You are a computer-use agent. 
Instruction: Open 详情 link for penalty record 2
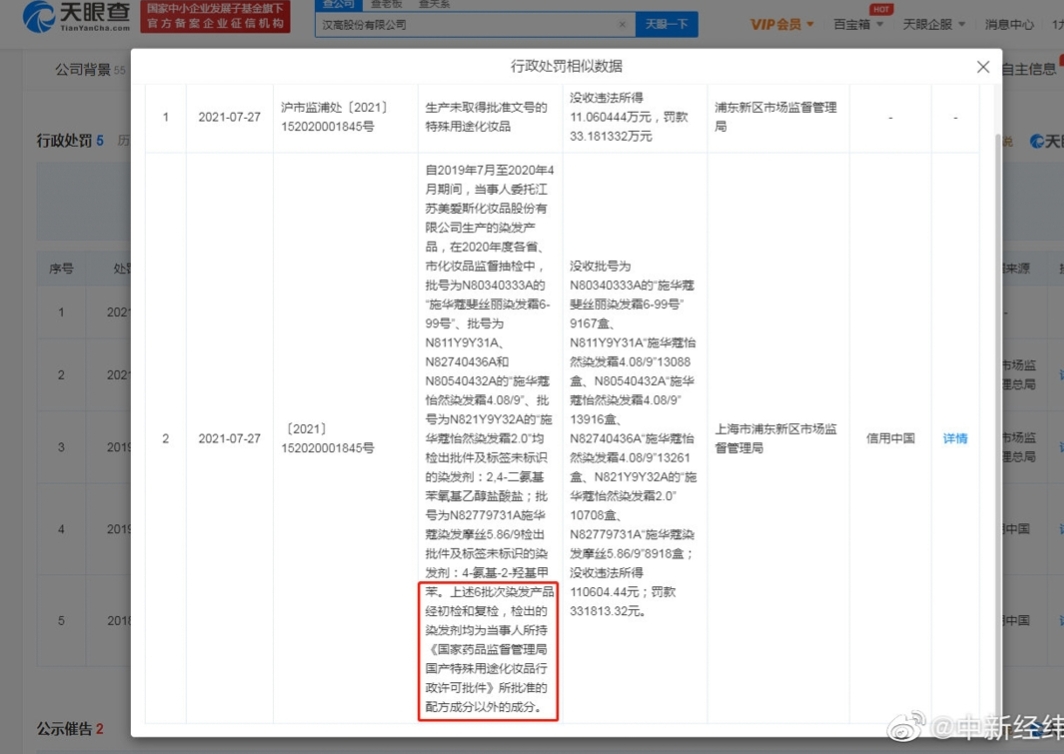(x=954, y=438)
